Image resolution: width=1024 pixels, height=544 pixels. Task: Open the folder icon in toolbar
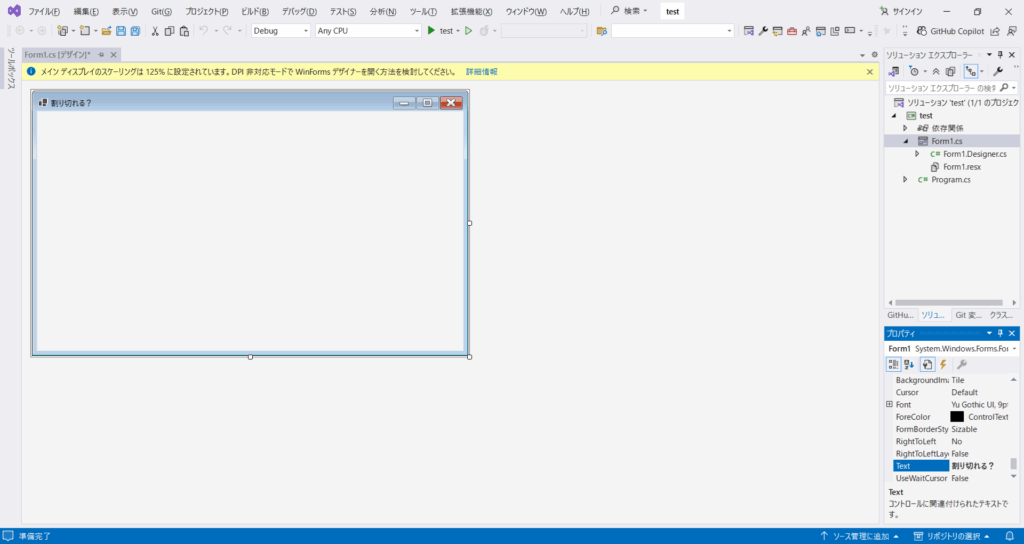pyautogui.click(x=106, y=31)
